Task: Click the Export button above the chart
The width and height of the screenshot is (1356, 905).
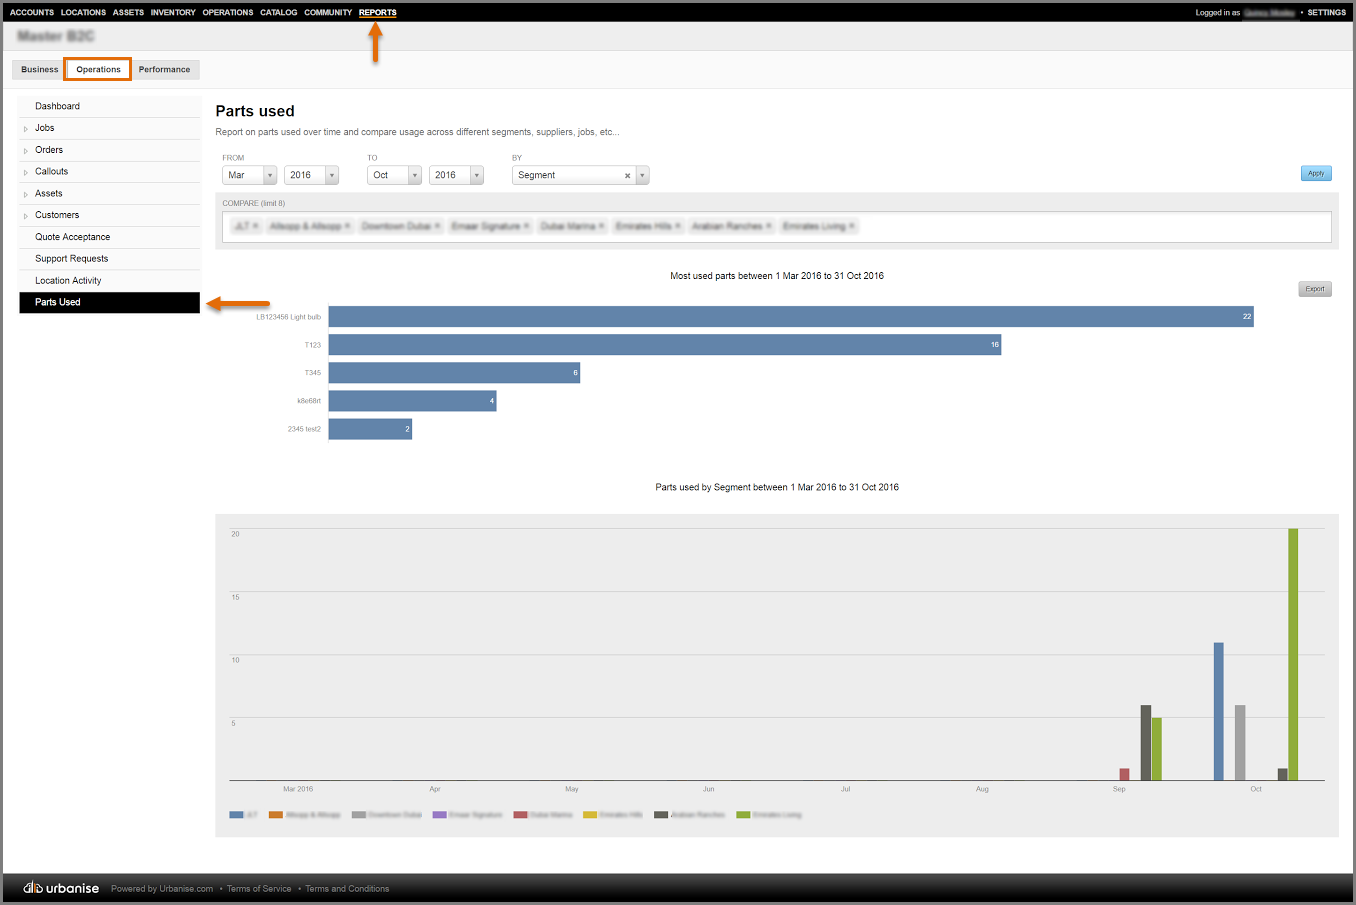Action: (1314, 289)
